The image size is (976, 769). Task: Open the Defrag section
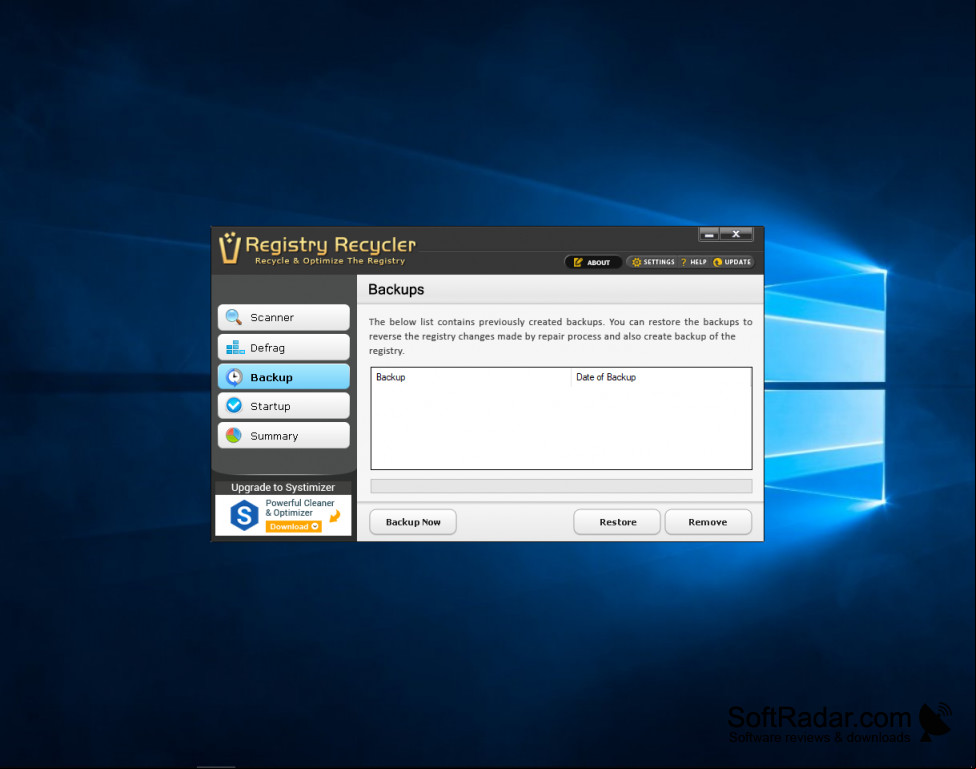(283, 347)
